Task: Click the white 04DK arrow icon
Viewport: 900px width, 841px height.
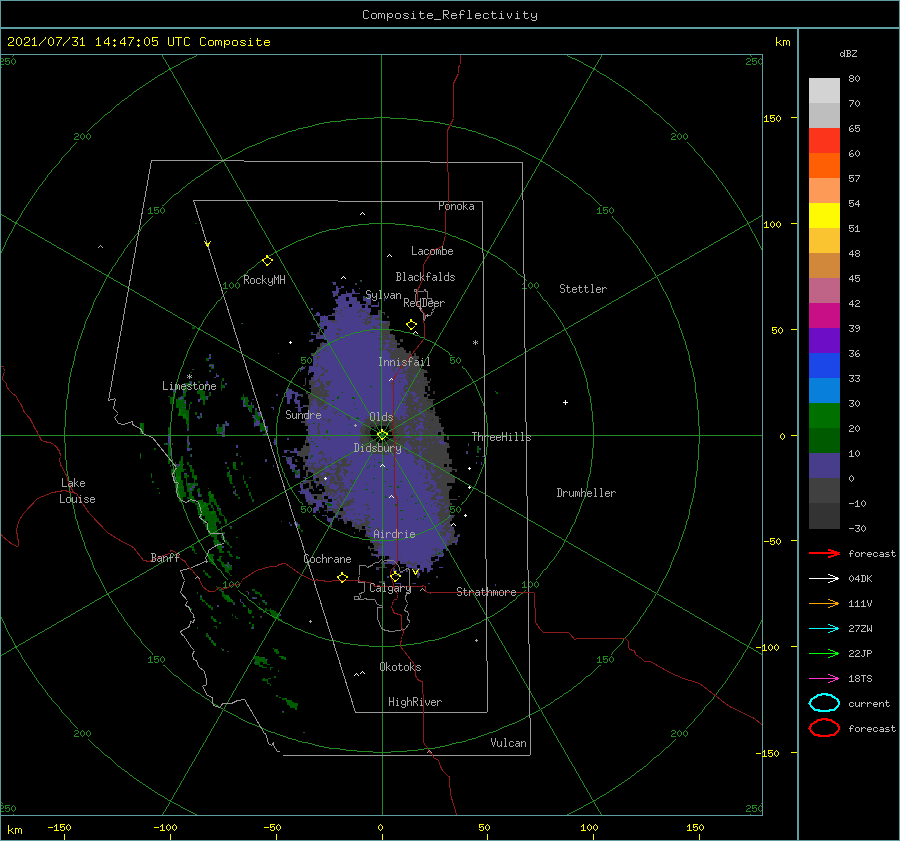Action: (x=824, y=579)
